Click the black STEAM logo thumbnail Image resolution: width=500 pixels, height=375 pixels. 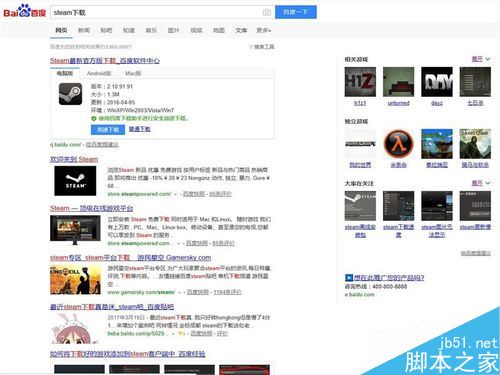pyautogui.click(x=75, y=181)
